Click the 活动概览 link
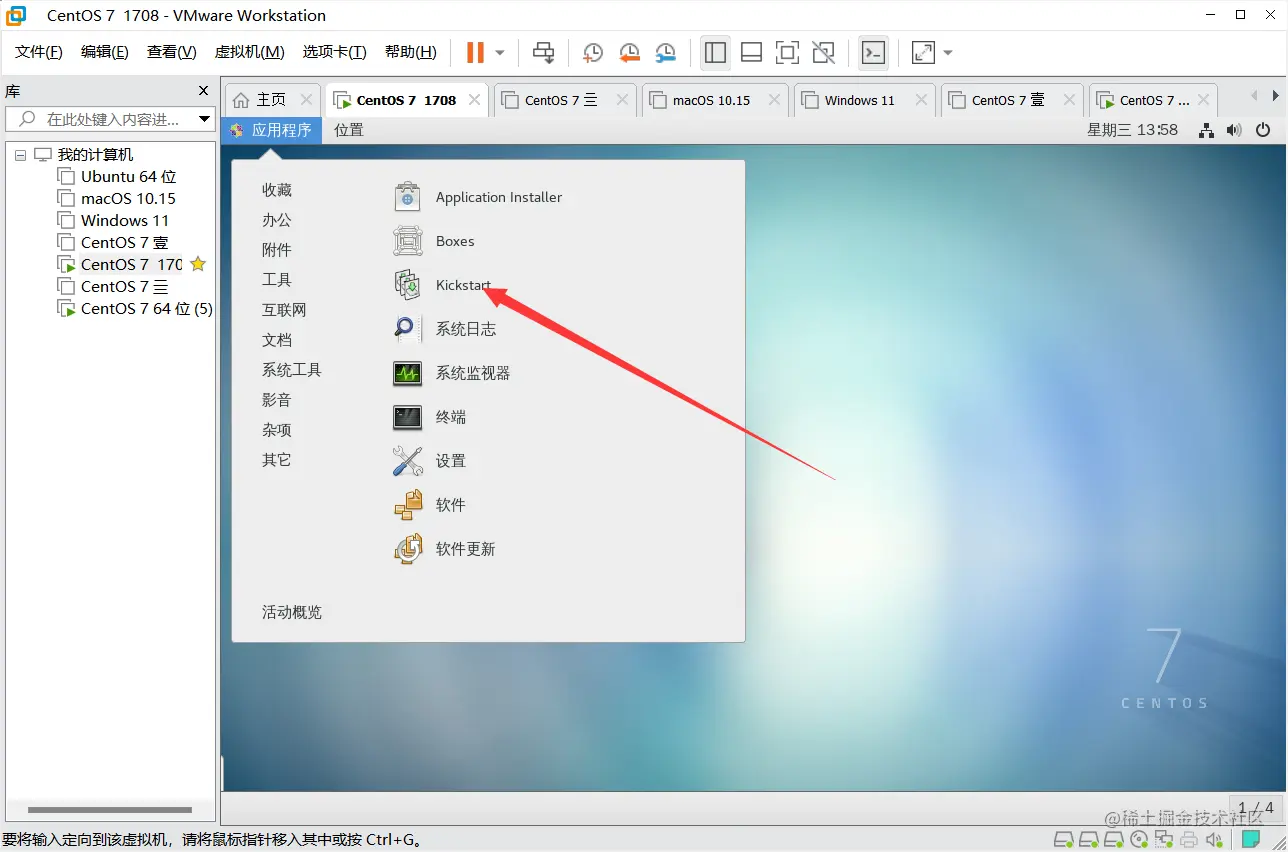 click(x=292, y=612)
